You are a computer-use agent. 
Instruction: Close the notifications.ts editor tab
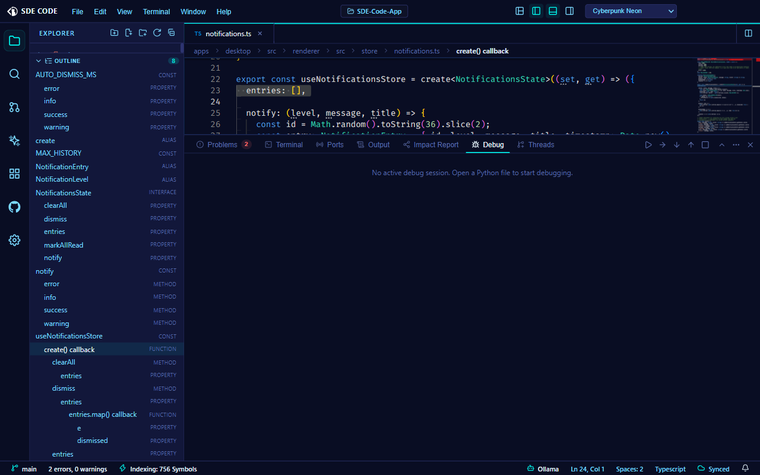[260, 33]
